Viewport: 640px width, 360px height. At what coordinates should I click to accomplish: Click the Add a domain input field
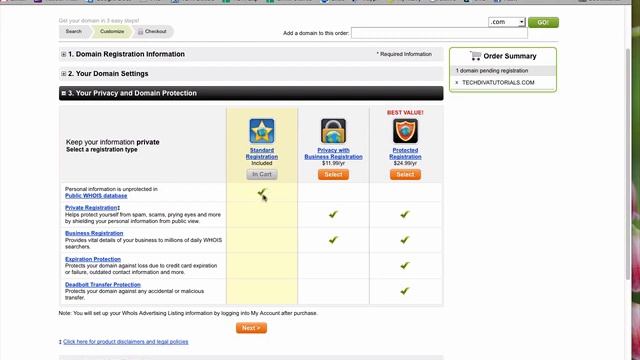tap(439, 33)
